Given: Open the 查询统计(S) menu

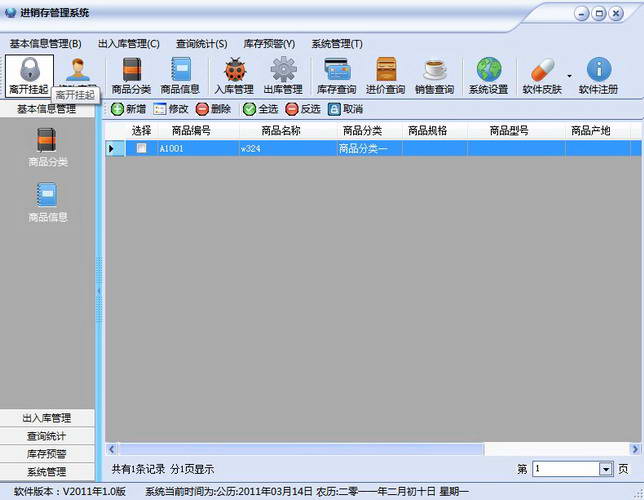Looking at the screenshot, I should tap(202, 44).
